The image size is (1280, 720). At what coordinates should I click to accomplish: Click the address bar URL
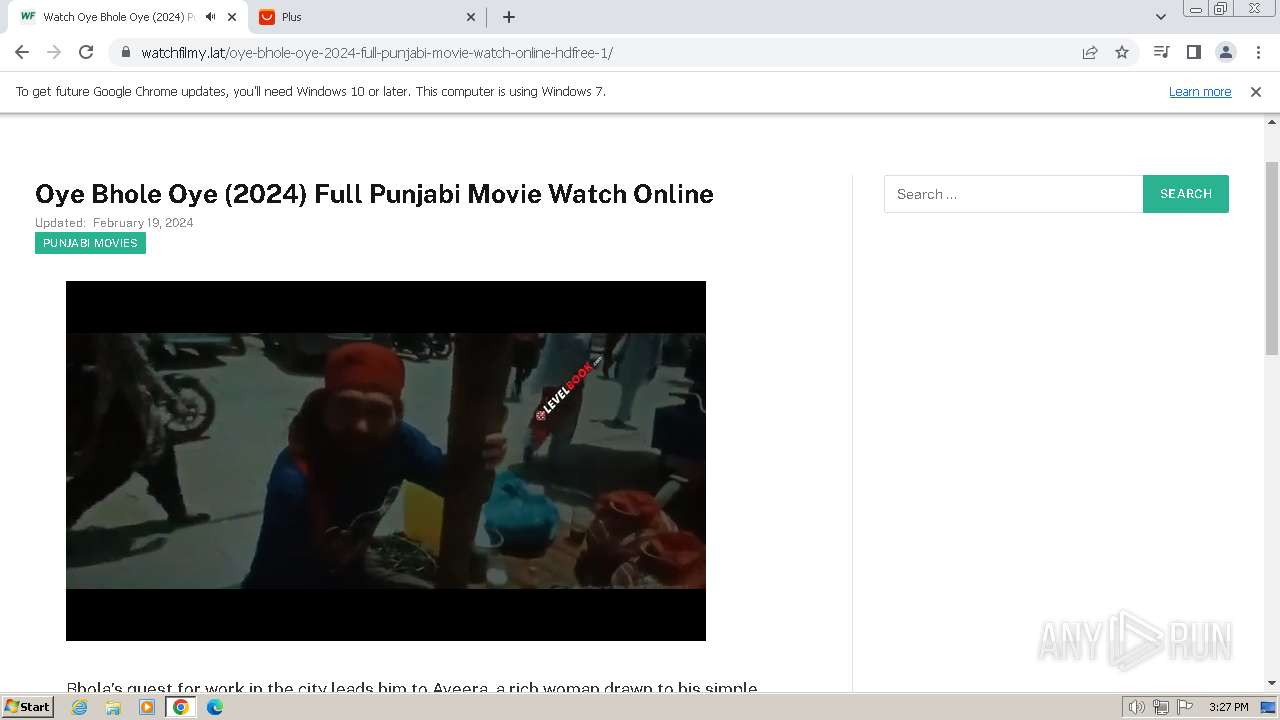(x=377, y=52)
